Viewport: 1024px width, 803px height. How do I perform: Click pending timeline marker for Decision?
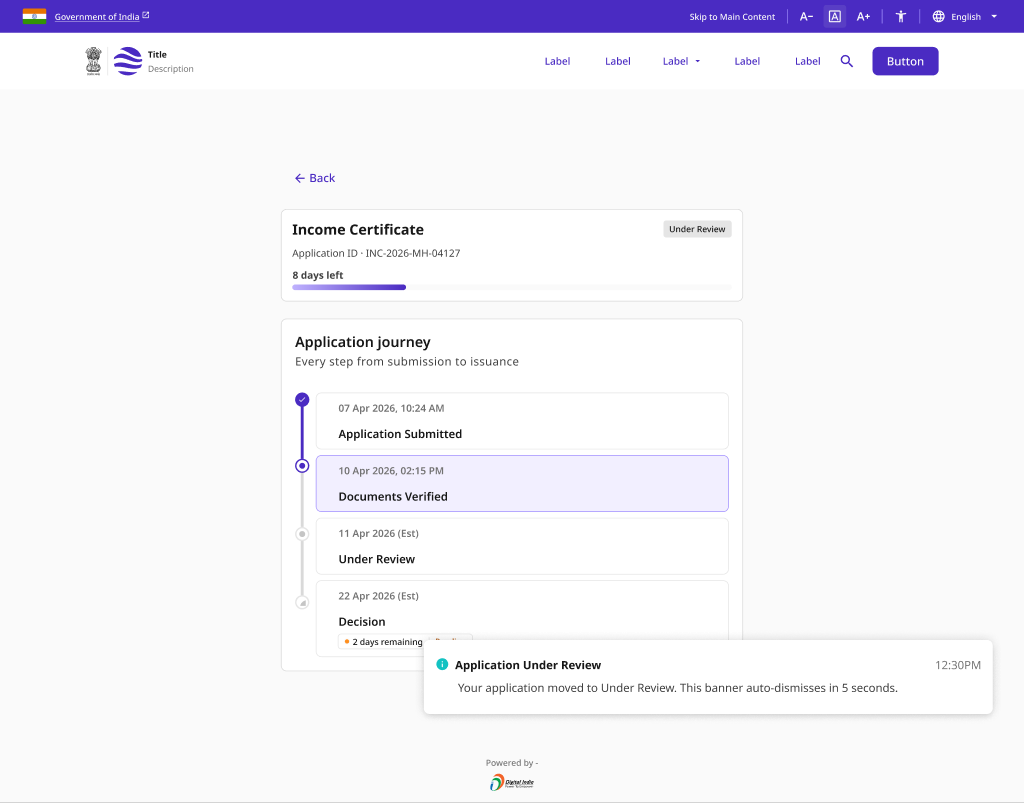click(302, 603)
